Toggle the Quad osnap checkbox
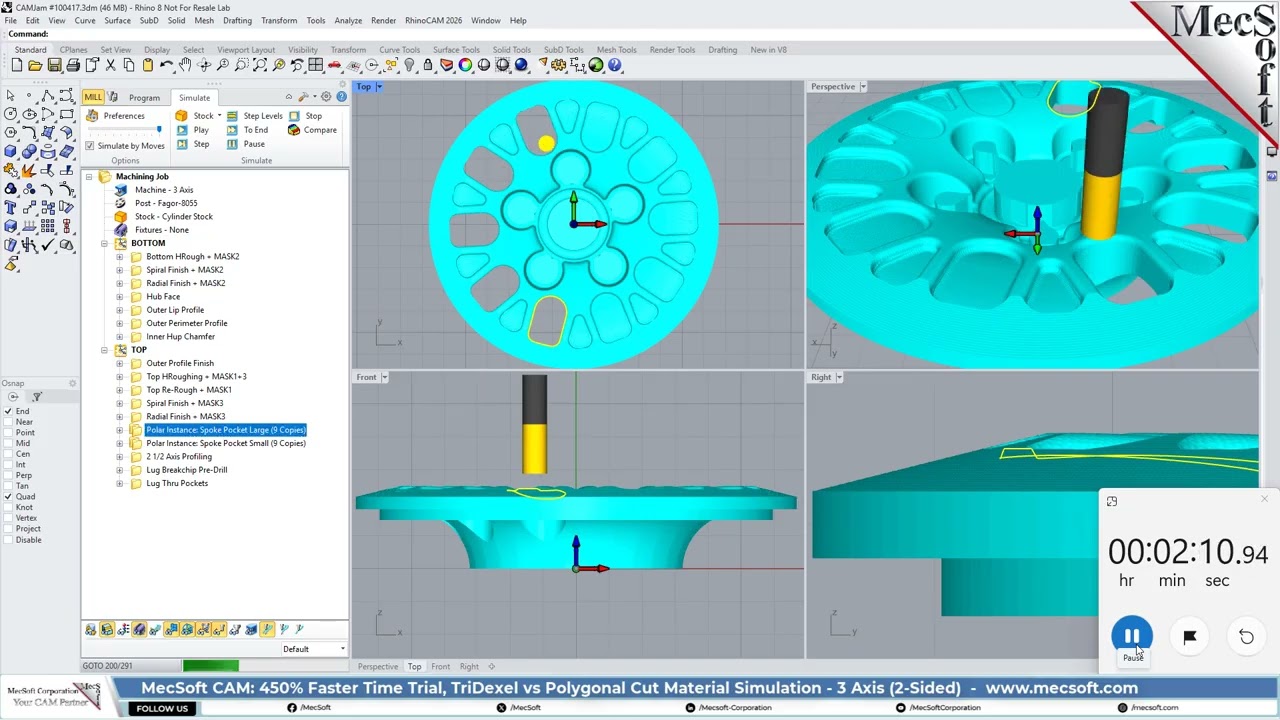This screenshot has width=1280, height=720. point(8,497)
